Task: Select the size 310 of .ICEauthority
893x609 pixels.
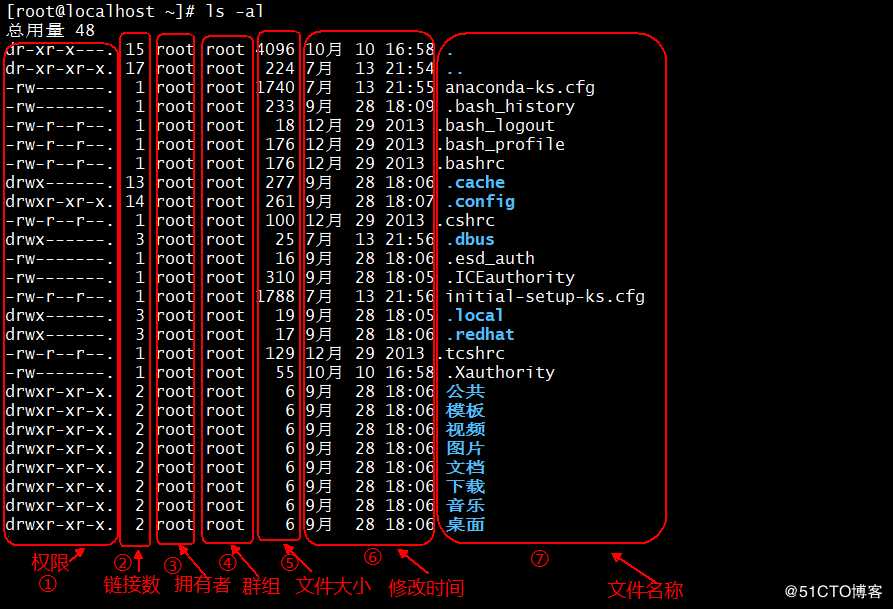Action: pyautogui.click(x=280, y=277)
